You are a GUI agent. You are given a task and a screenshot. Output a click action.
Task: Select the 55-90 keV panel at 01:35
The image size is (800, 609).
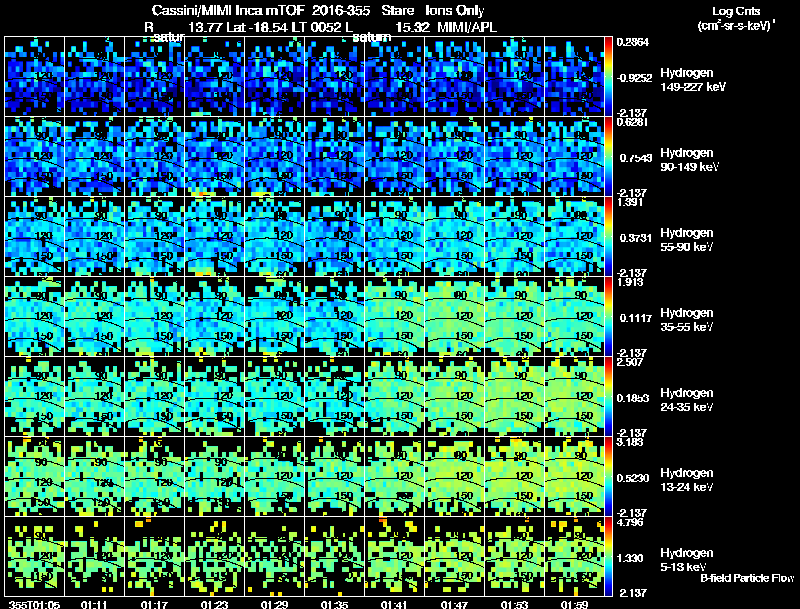335,237
